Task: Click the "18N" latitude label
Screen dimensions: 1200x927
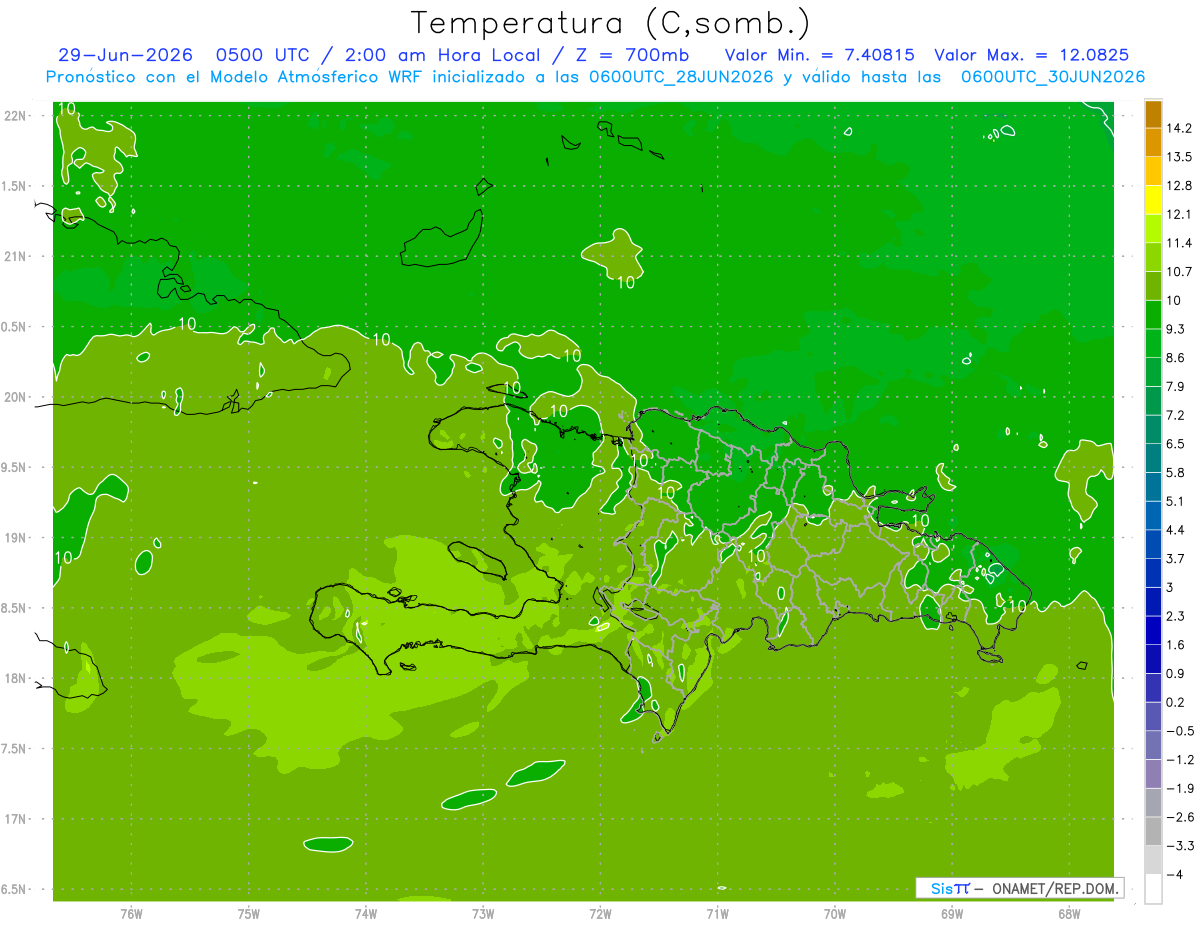Action: coord(16,678)
